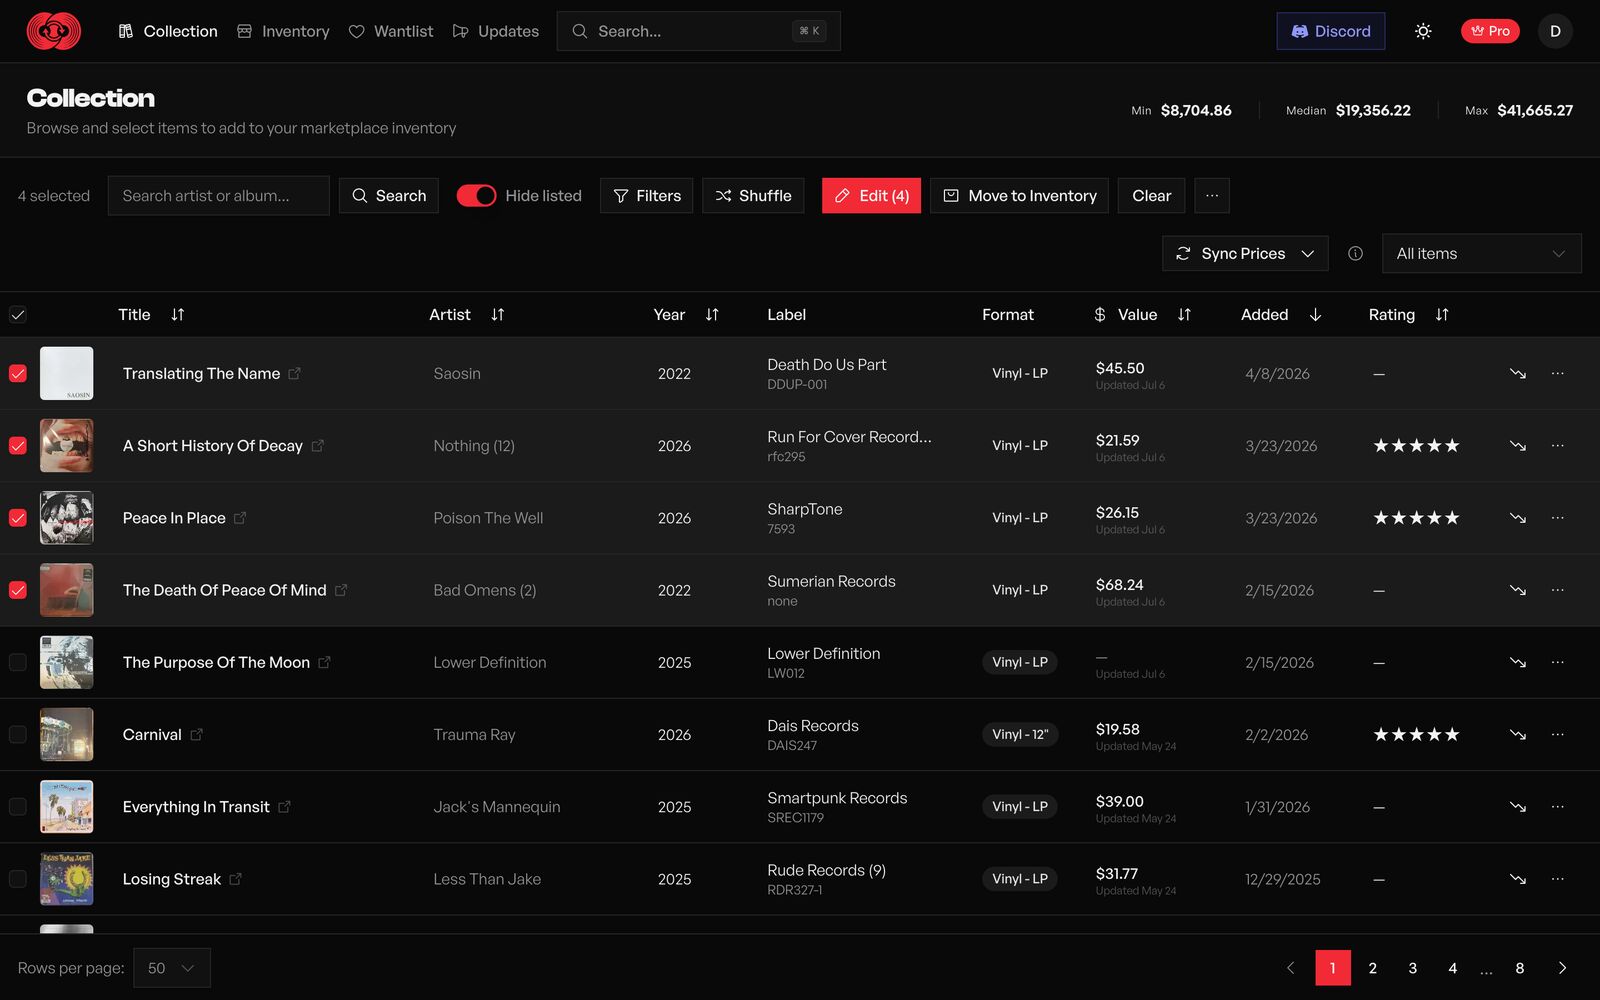Sort by Added date column
This screenshot has height=1000, width=1600.
1315,315
